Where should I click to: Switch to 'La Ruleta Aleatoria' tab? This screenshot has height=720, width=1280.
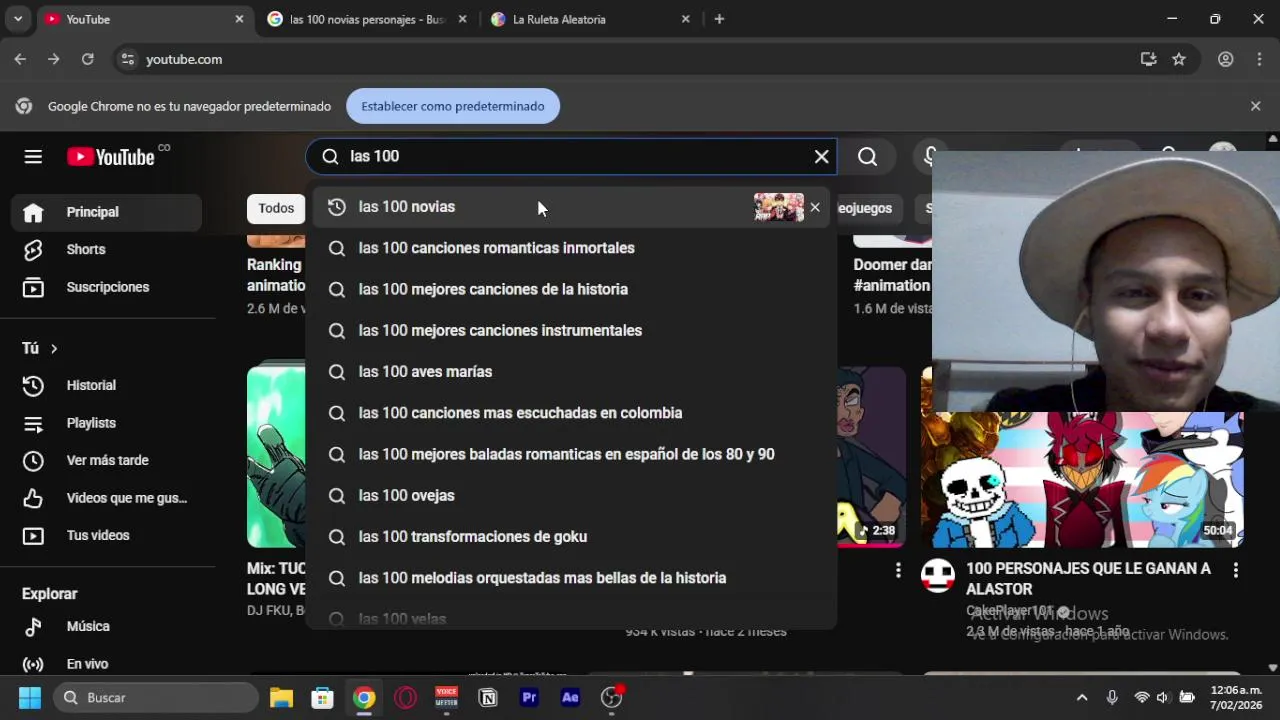(590, 19)
